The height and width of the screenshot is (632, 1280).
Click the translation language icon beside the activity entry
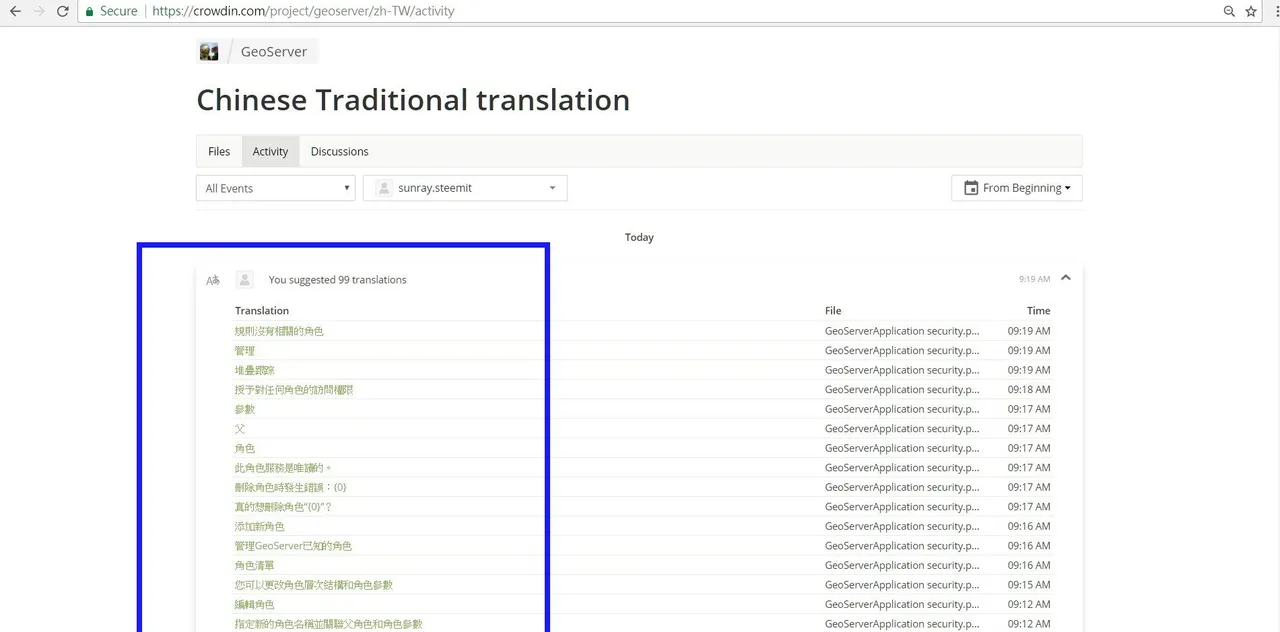coord(213,280)
